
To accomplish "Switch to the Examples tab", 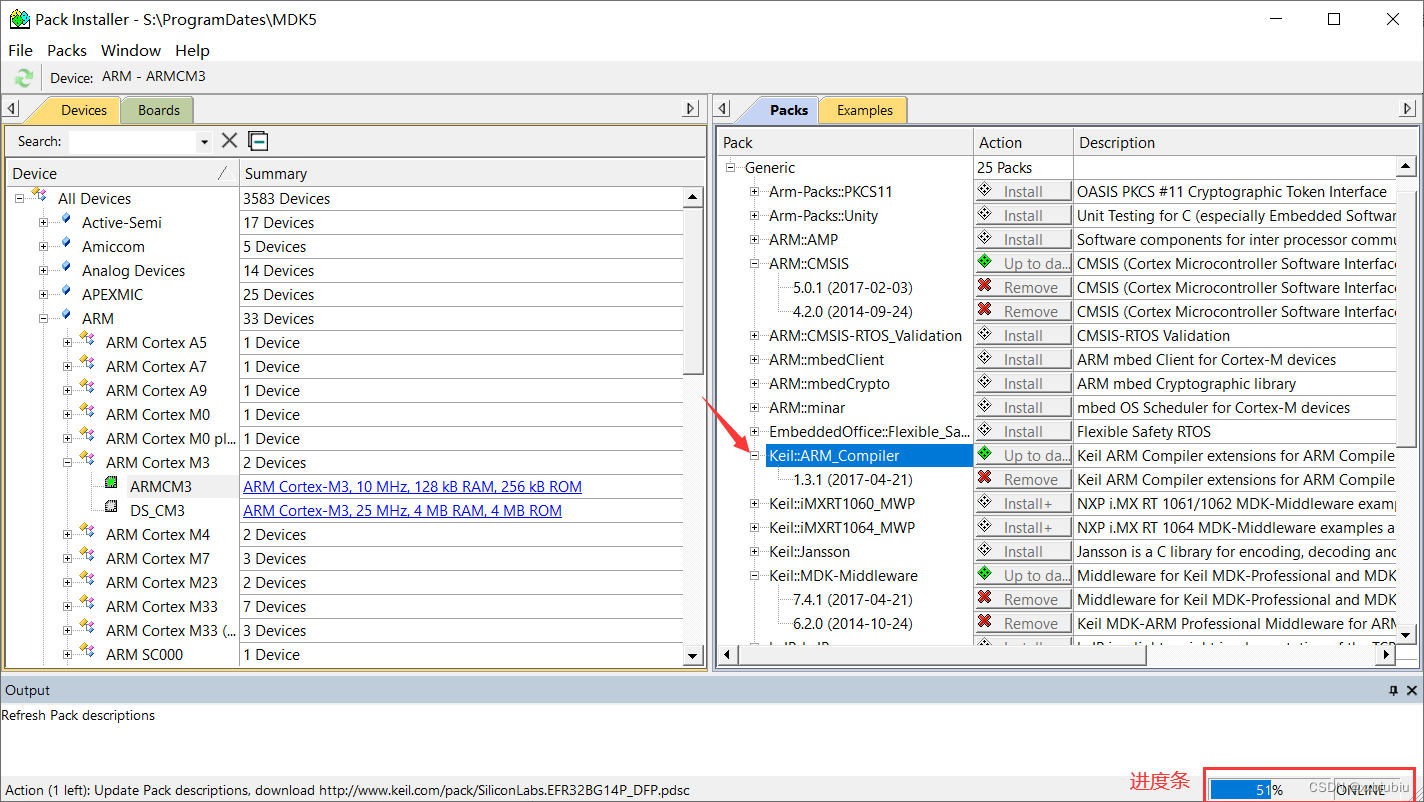I will (865, 110).
